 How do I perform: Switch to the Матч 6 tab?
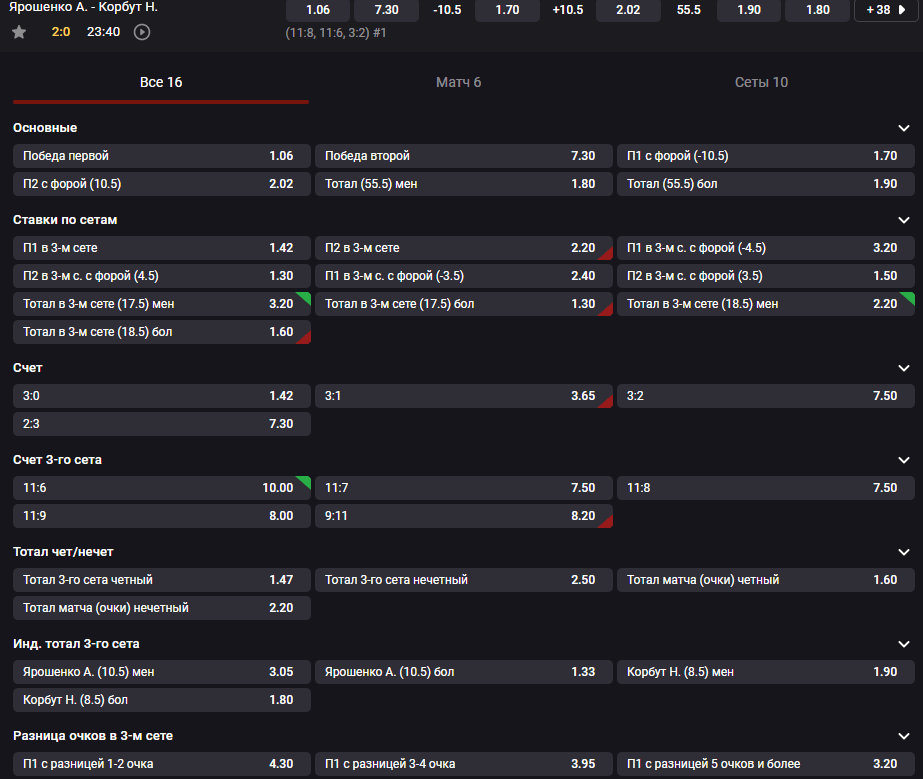458,82
